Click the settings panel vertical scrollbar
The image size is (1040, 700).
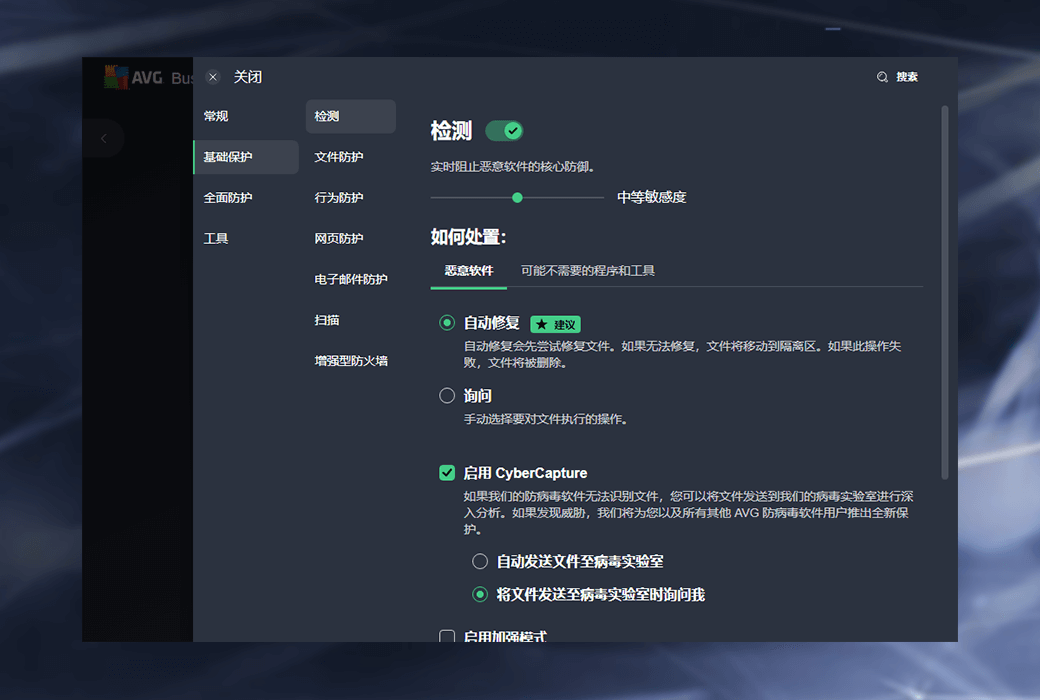(x=944, y=290)
